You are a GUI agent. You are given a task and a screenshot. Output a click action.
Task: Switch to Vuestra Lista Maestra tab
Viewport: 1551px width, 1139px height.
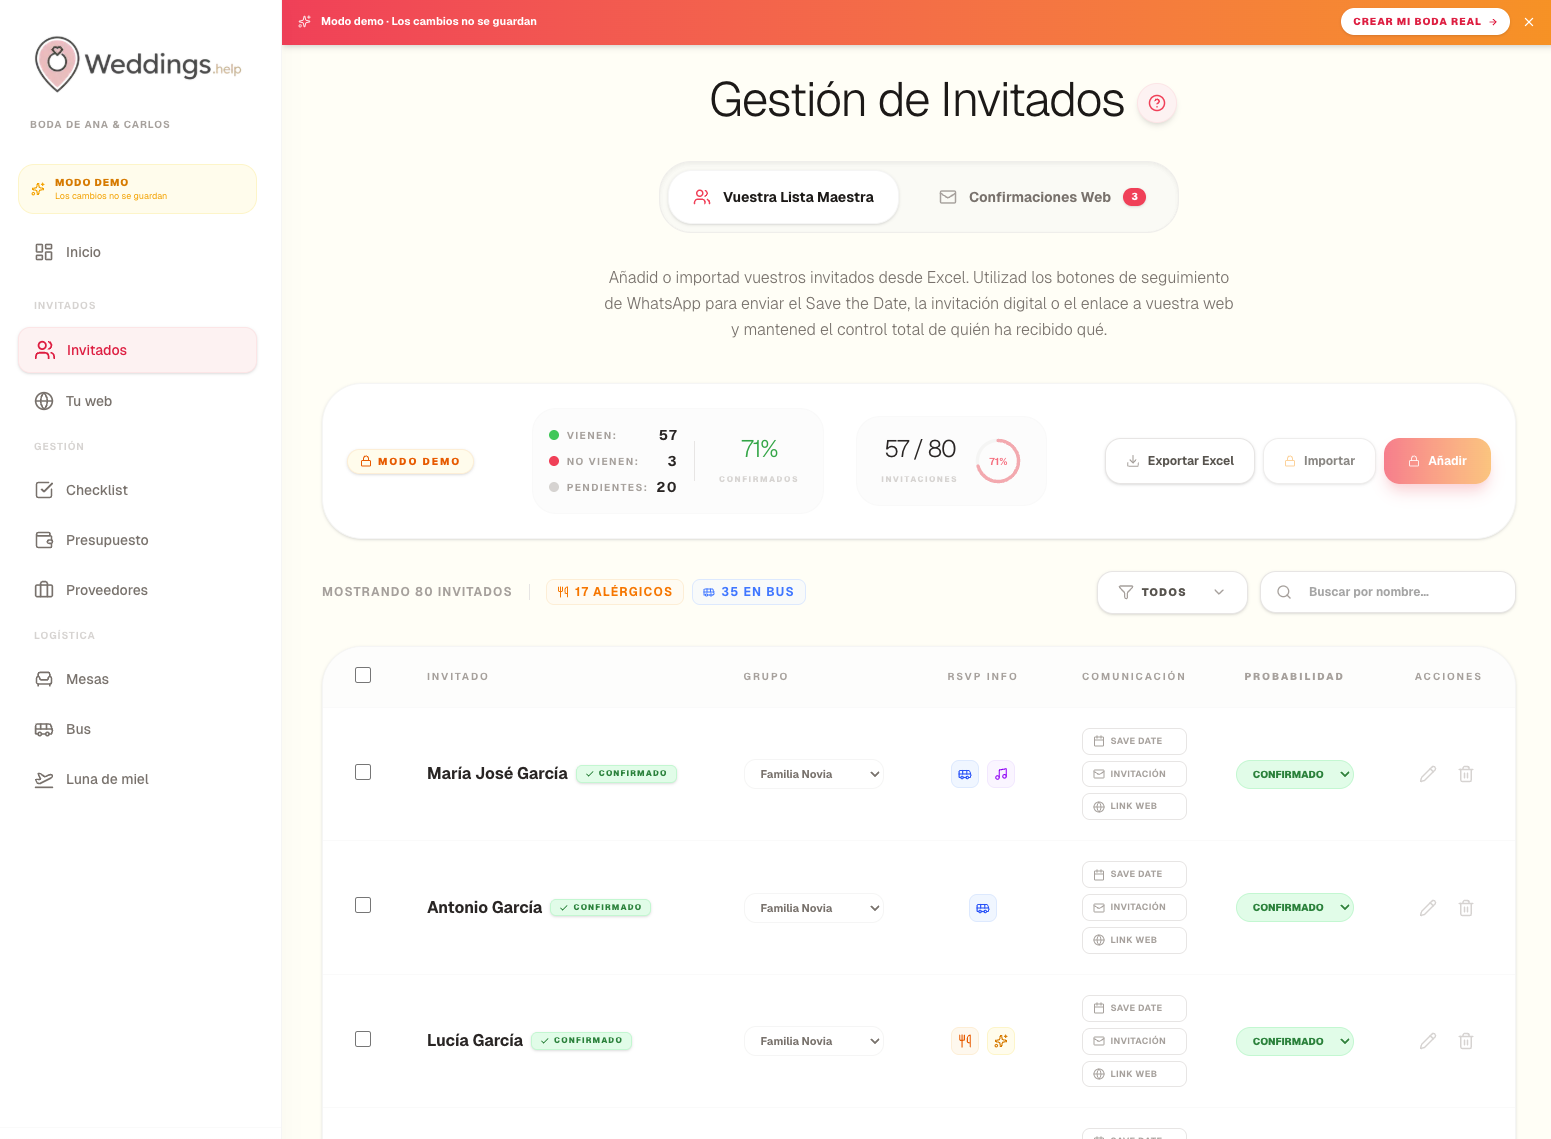(784, 197)
